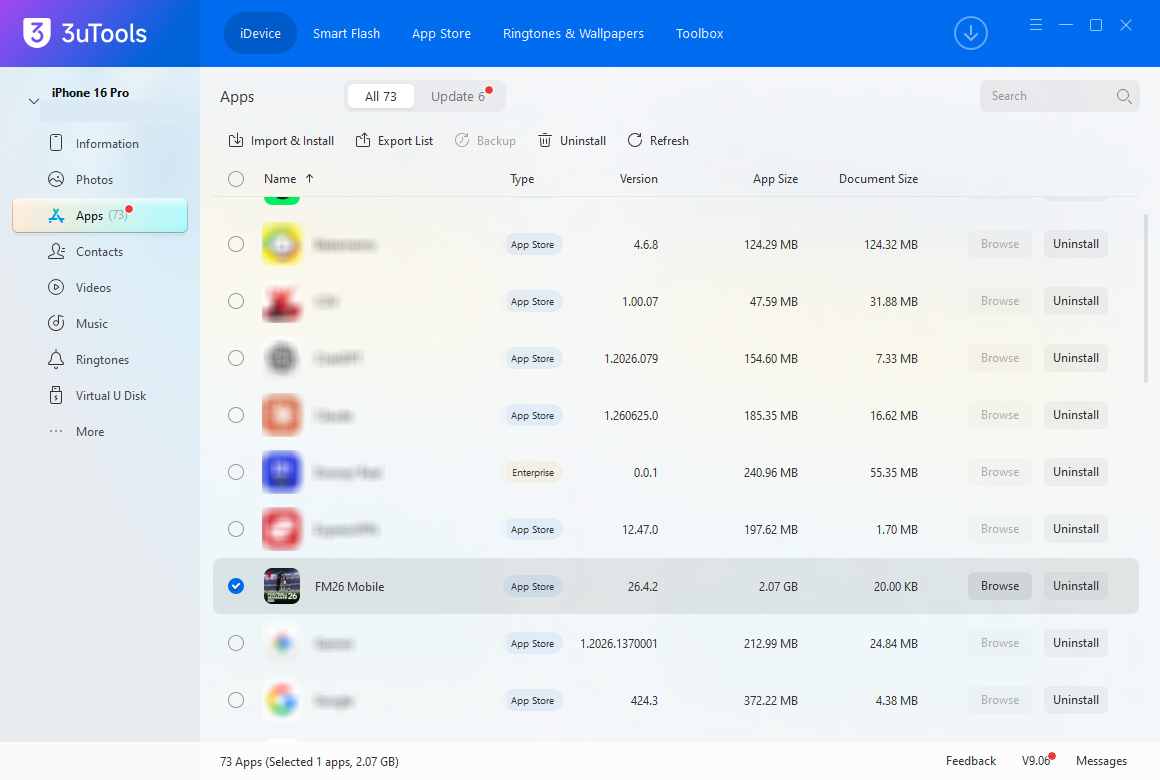Collapse the iPhone 16 Pro device tree
The image size is (1160, 780).
pos(33,101)
